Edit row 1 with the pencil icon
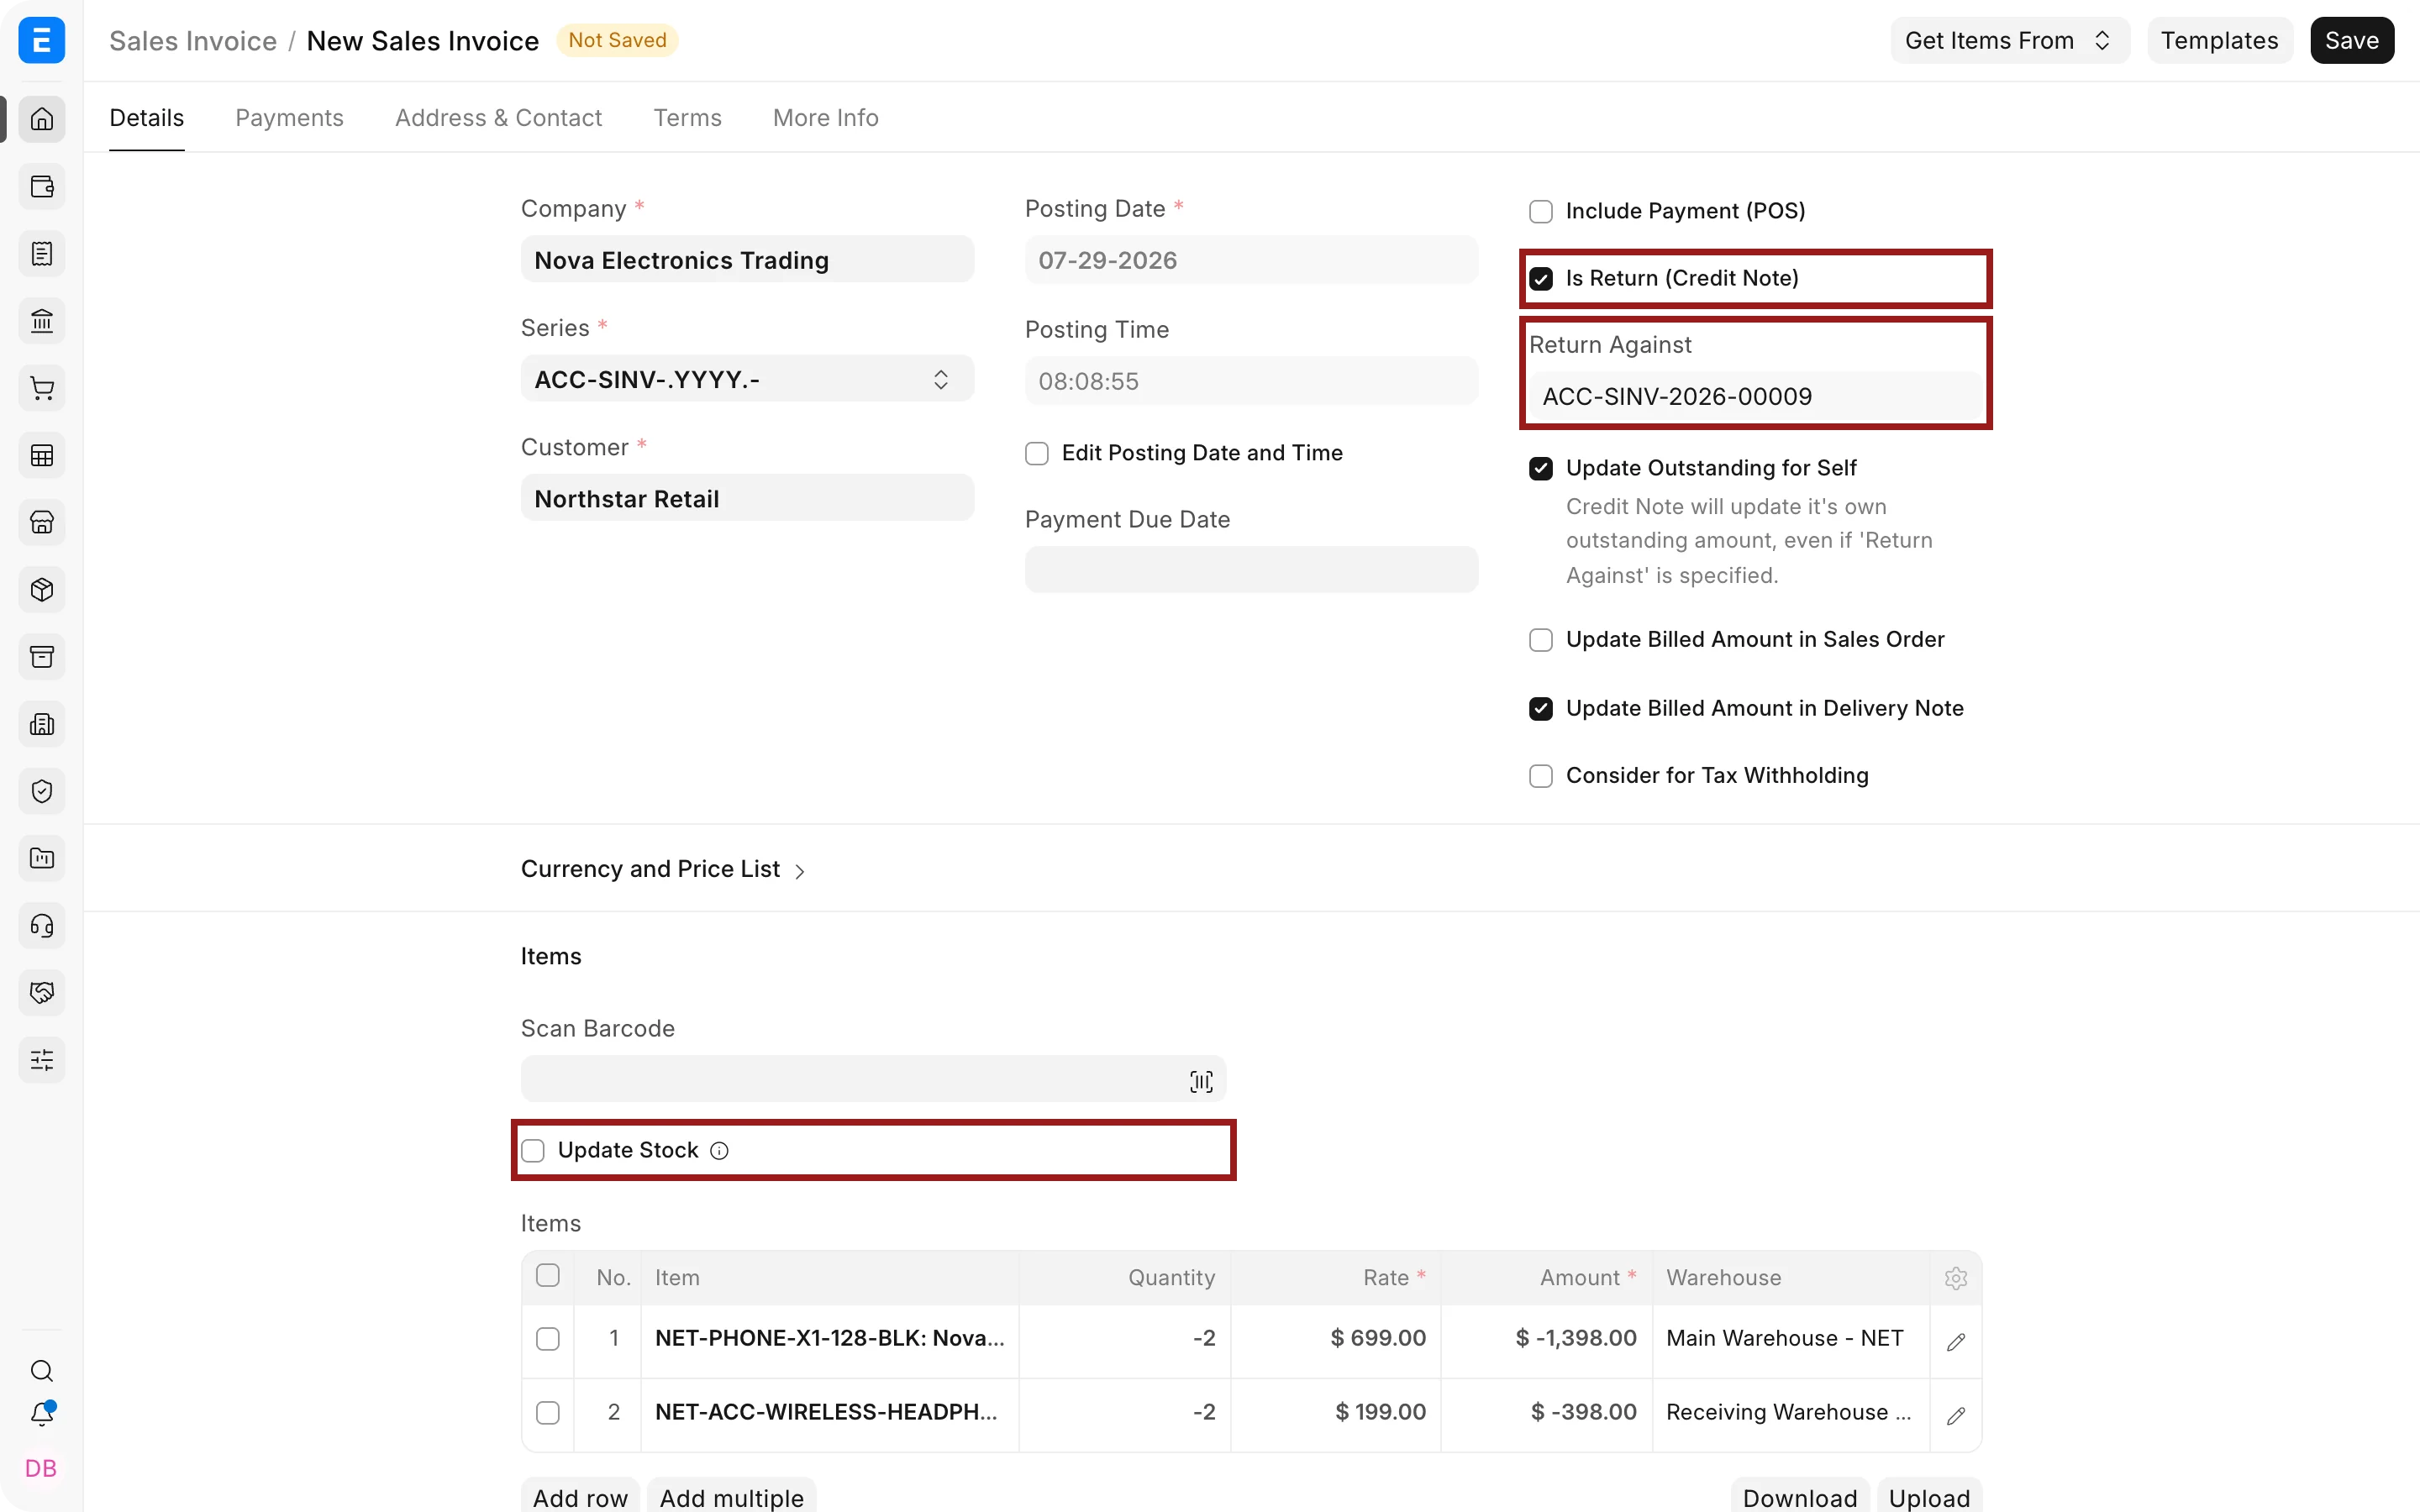This screenshot has height=1512, width=2420. point(1956,1341)
